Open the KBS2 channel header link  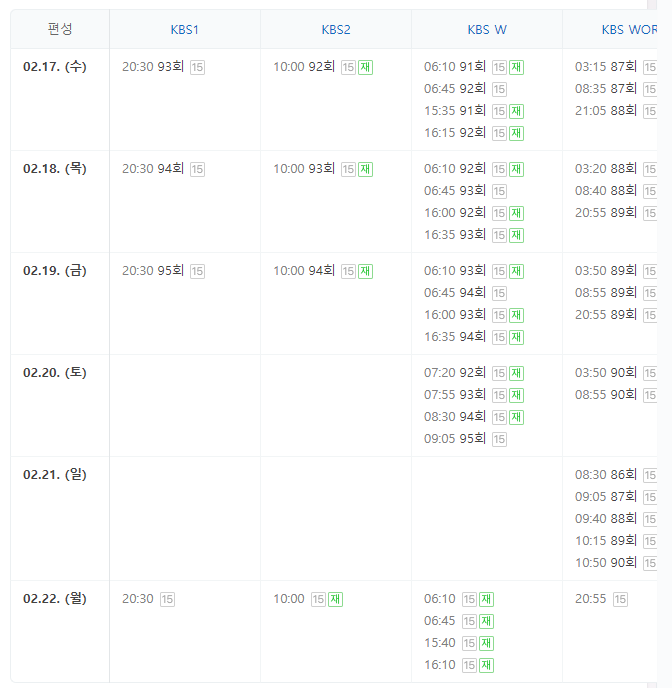(336, 30)
